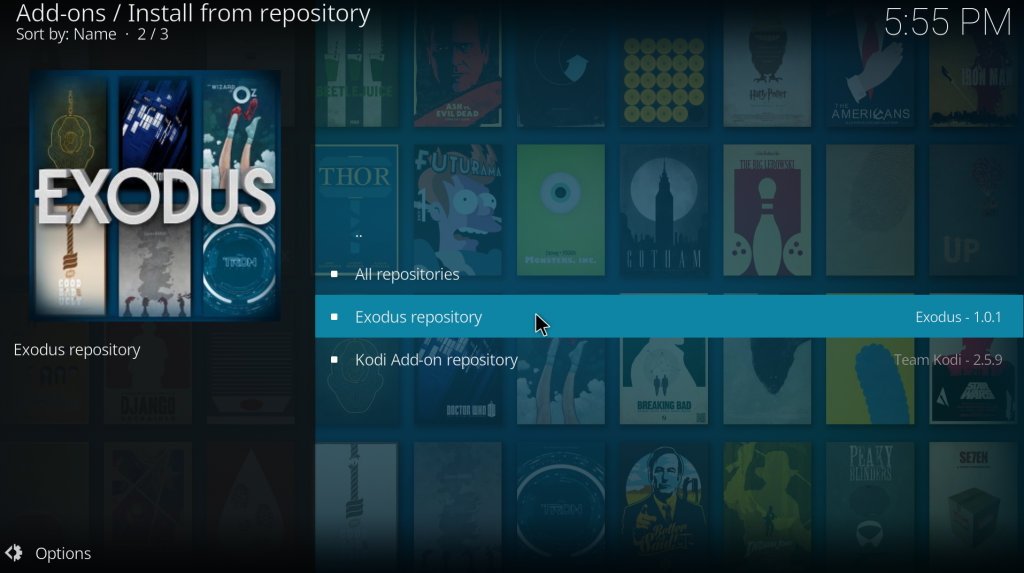Click the "Add-ons / Install from repository" heading
The height and width of the screenshot is (573, 1024).
pyautogui.click(x=193, y=13)
